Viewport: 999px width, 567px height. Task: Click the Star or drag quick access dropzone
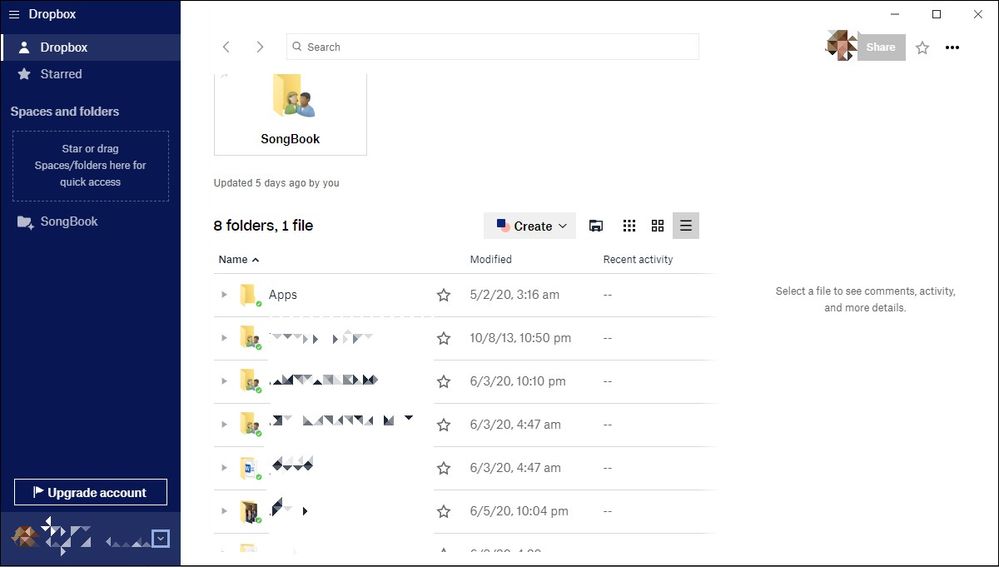coord(90,166)
